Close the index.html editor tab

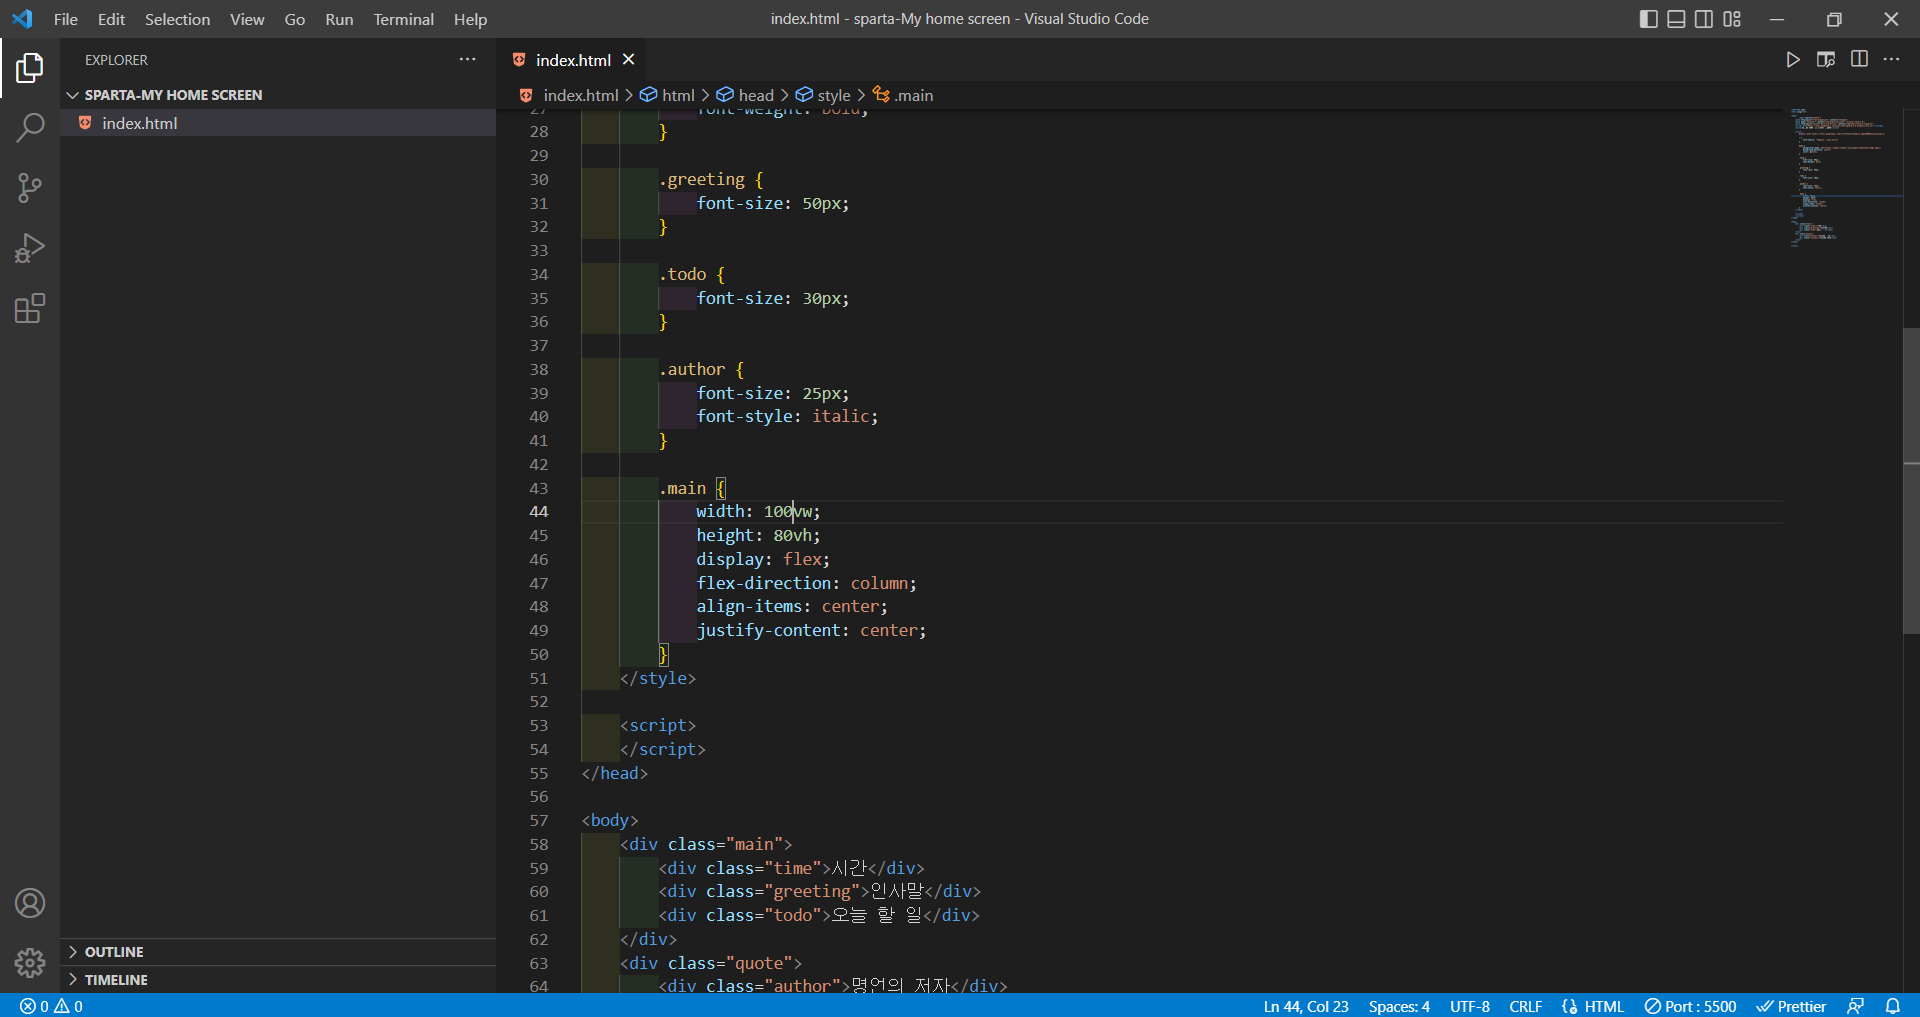click(629, 60)
